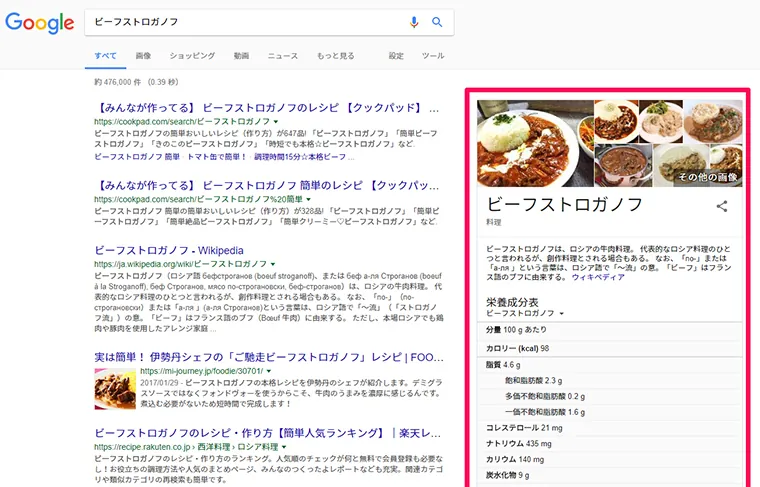Open the ウィキペディア link in panel description
This screenshot has height=487, width=760.
[x=598, y=277]
